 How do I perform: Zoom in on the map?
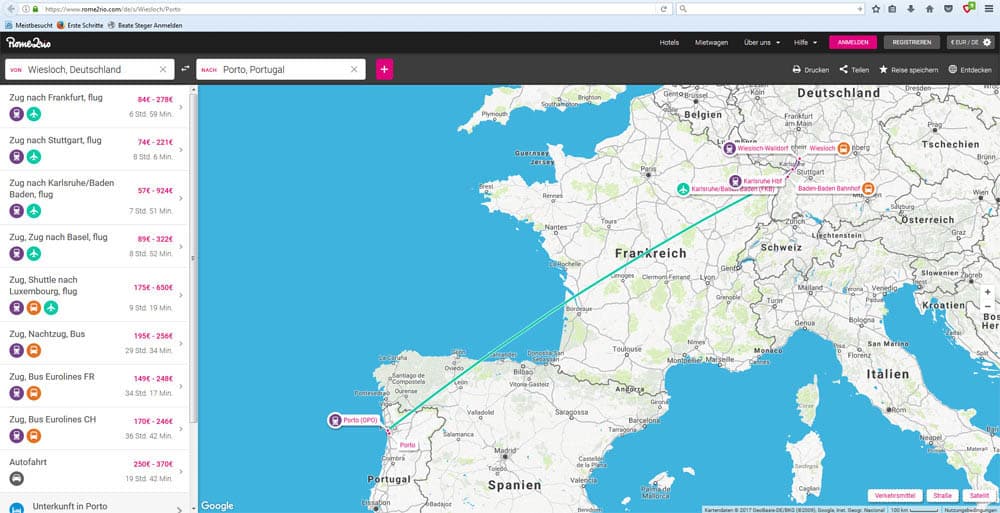[x=988, y=291]
